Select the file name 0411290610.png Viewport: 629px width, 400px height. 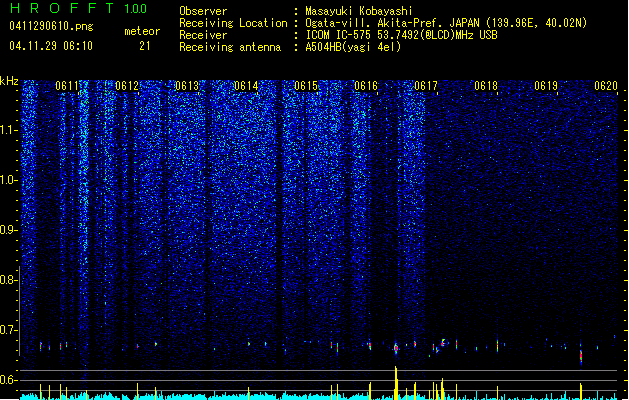[x=51, y=26]
